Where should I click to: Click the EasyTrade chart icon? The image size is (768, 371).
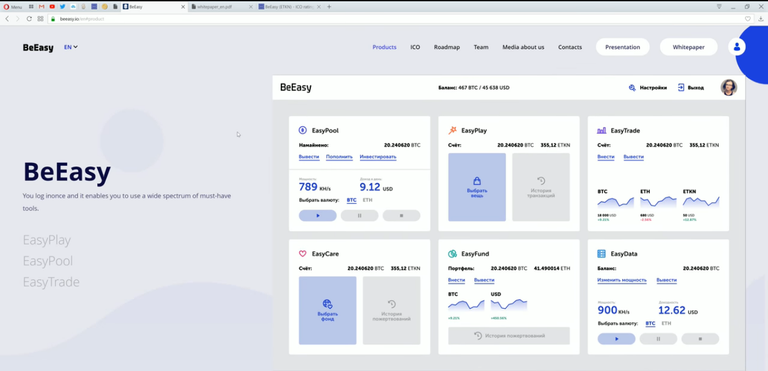pos(601,130)
